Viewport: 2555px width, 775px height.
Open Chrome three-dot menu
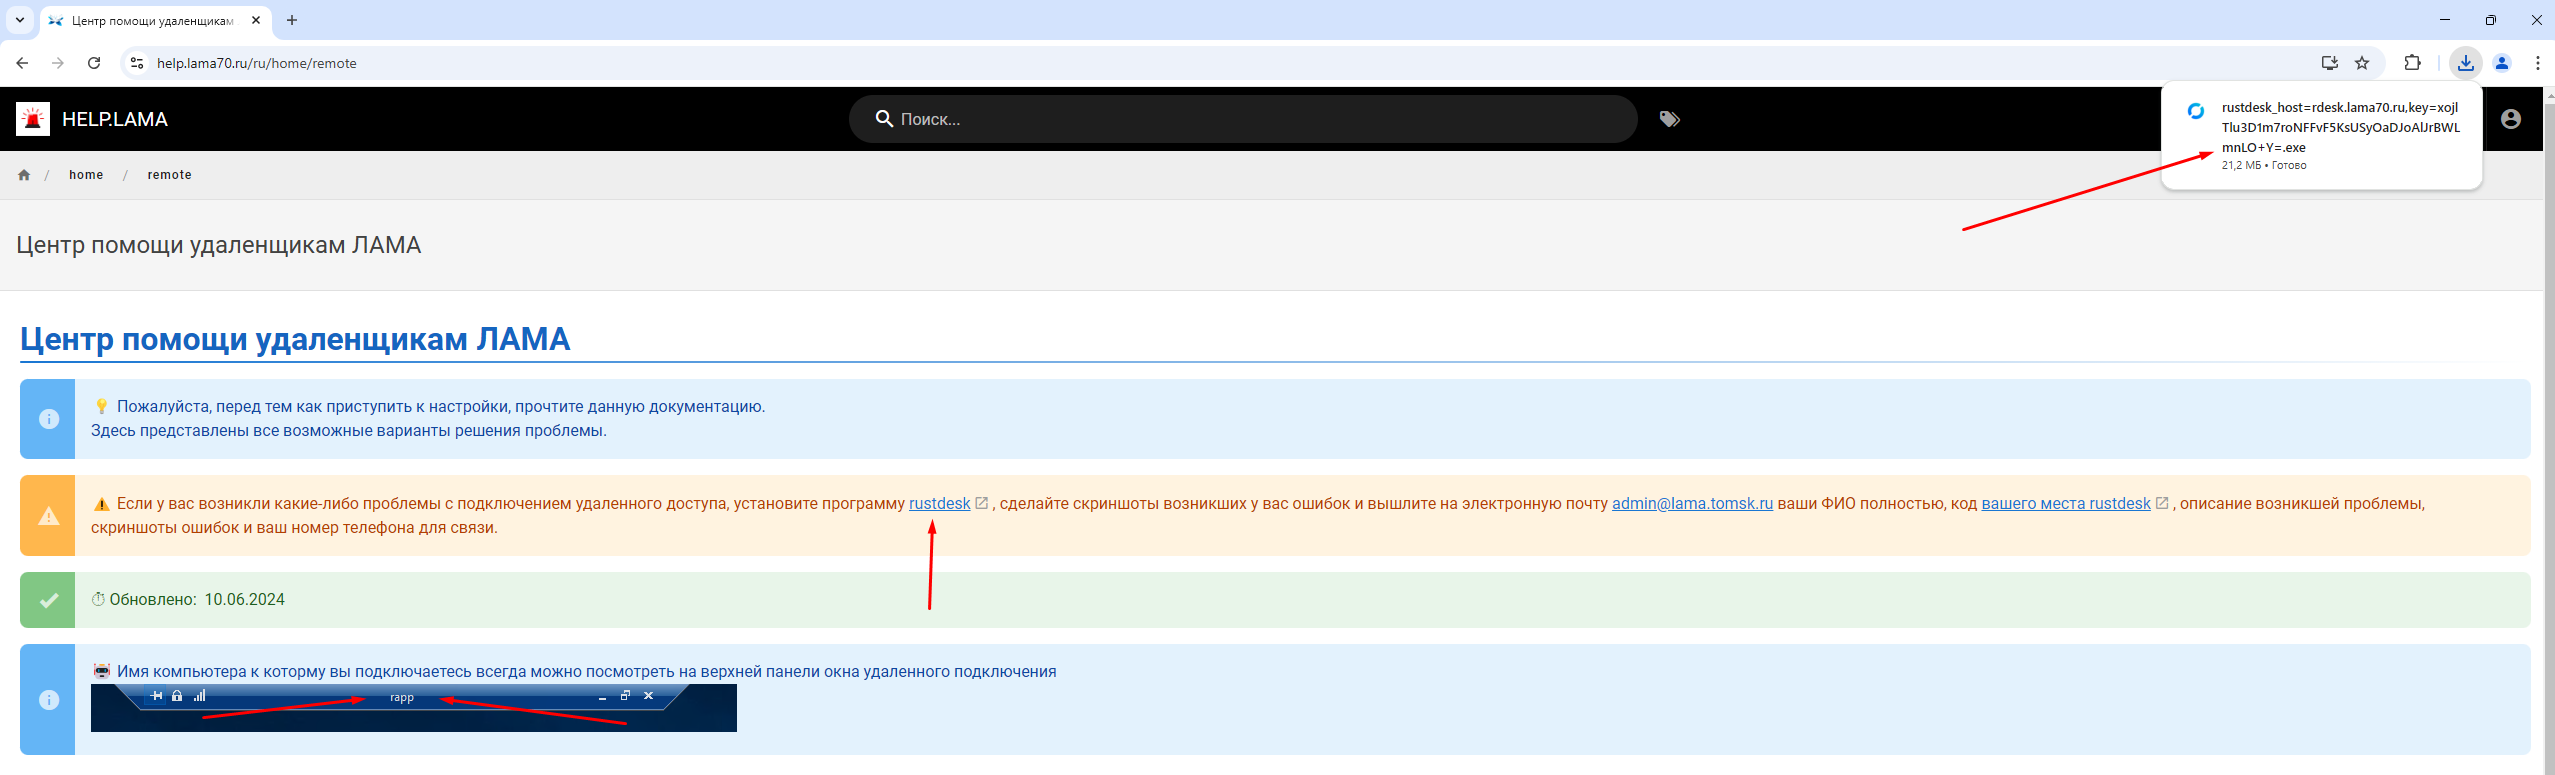(x=2537, y=63)
